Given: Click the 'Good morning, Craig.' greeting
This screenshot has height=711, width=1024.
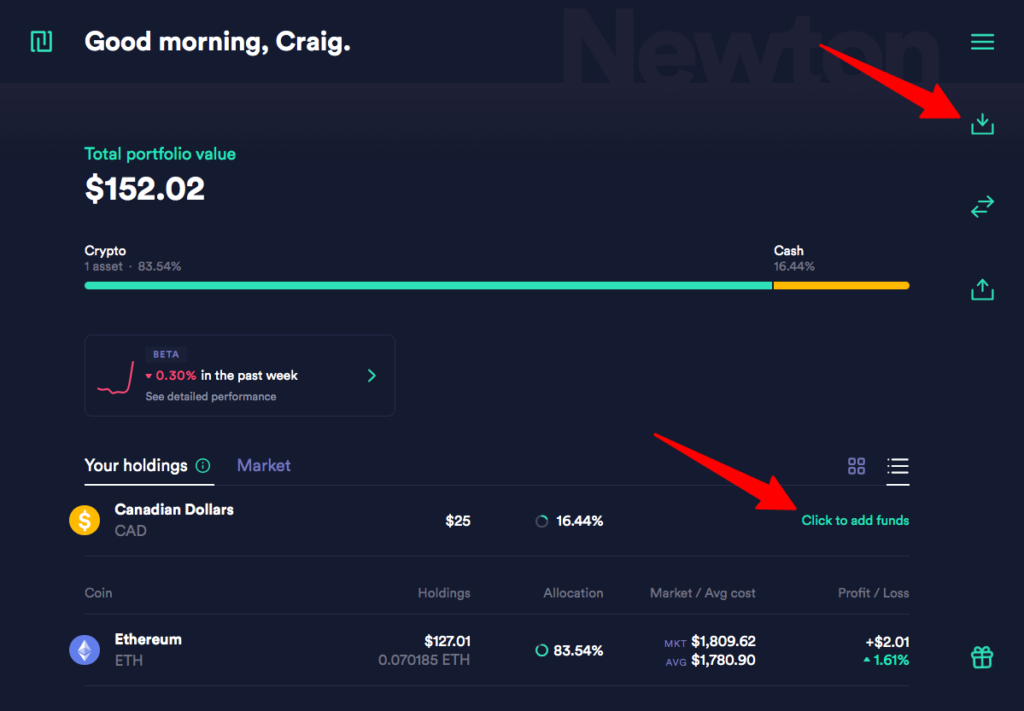Looking at the screenshot, I should point(217,42).
